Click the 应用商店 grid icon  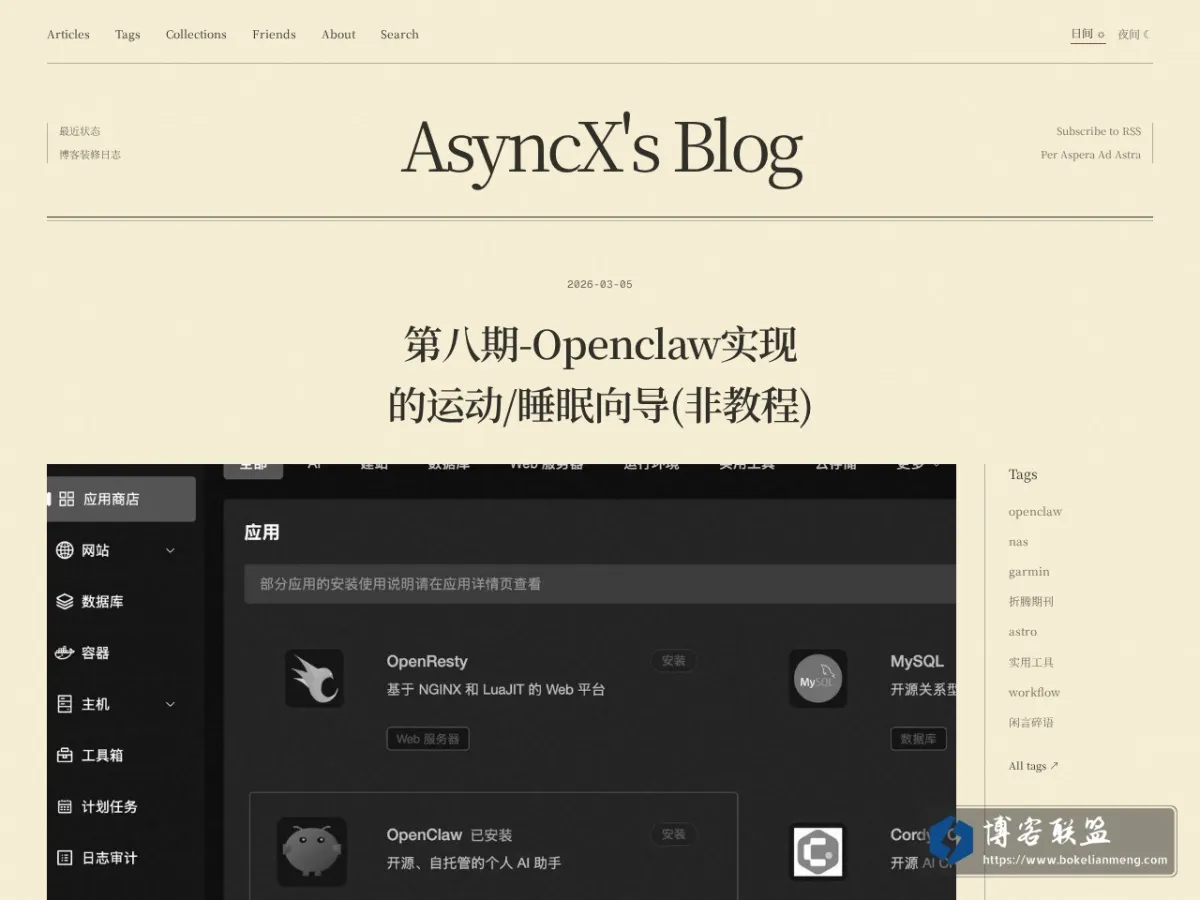point(67,499)
